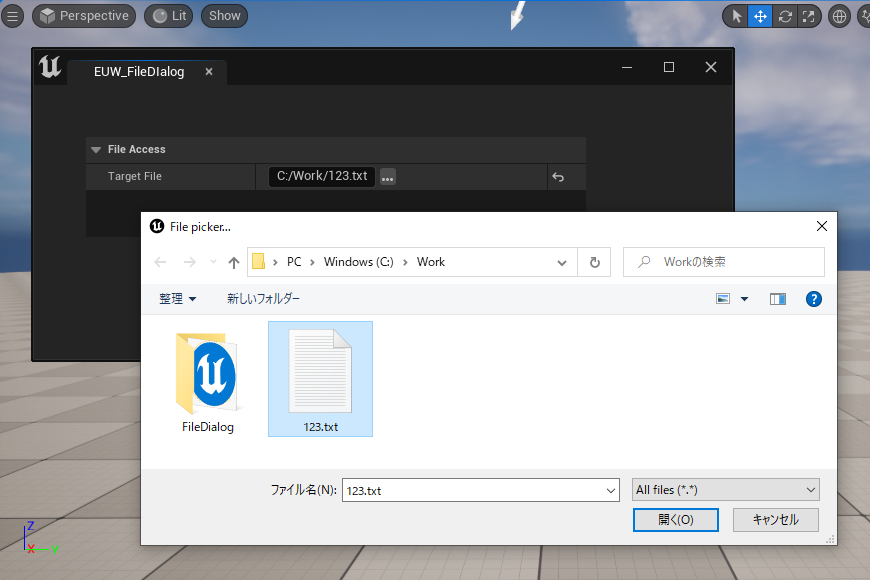870x580 pixels.
Task: Switch to the Scale tool
Action: pyautogui.click(x=808, y=16)
